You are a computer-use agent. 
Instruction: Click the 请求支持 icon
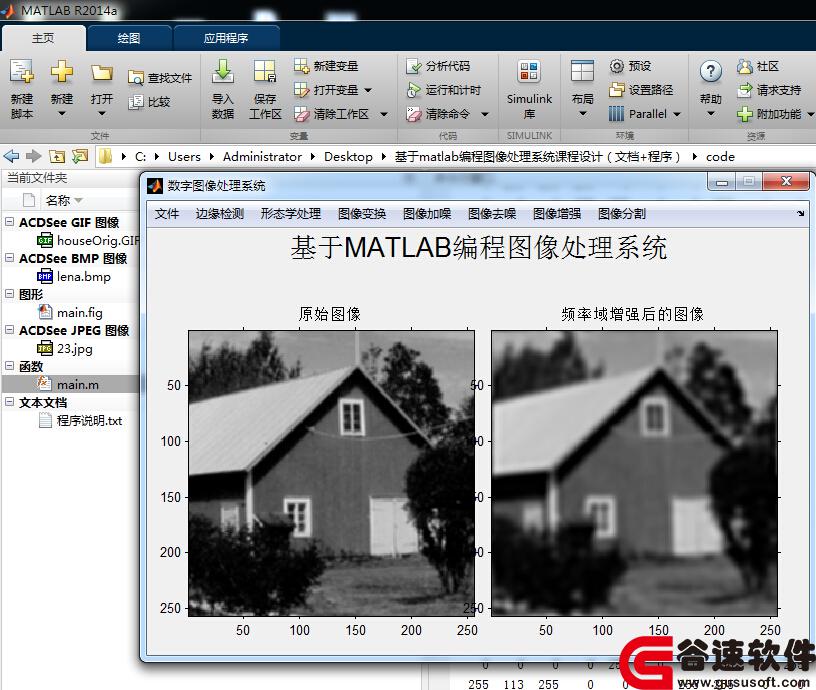tap(745, 90)
